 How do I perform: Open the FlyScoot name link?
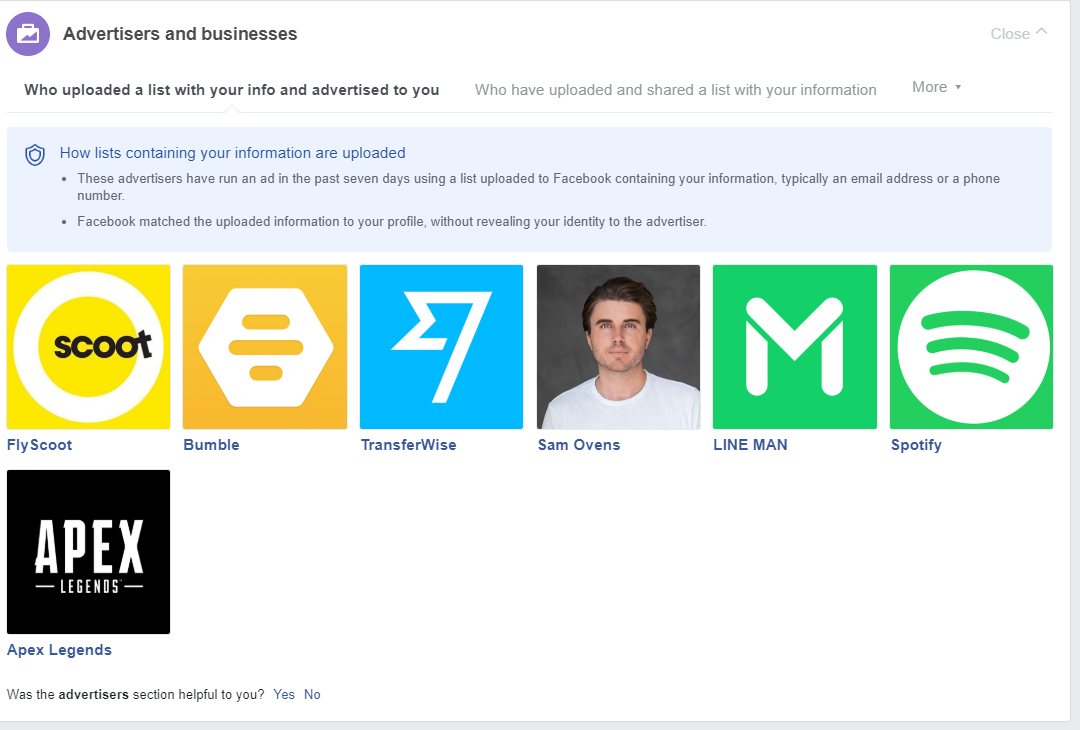40,445
